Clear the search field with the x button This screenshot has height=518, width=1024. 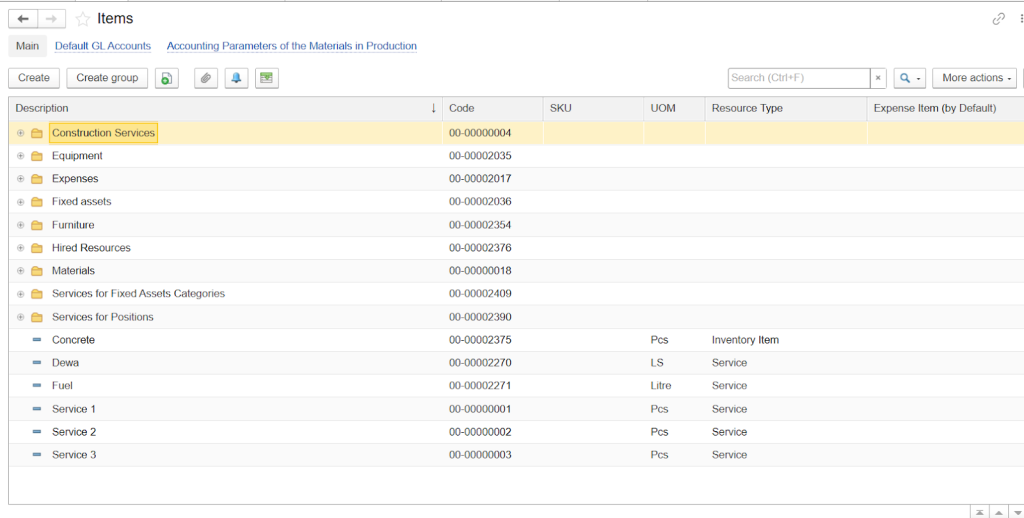(878, 78)
